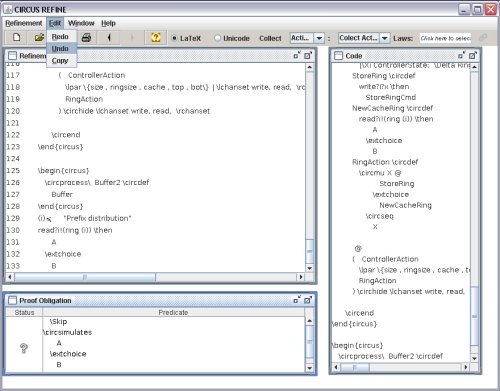Click the Refinement panel's document icon
This screenshot has height=391, width=500.
tap(12, 56)
